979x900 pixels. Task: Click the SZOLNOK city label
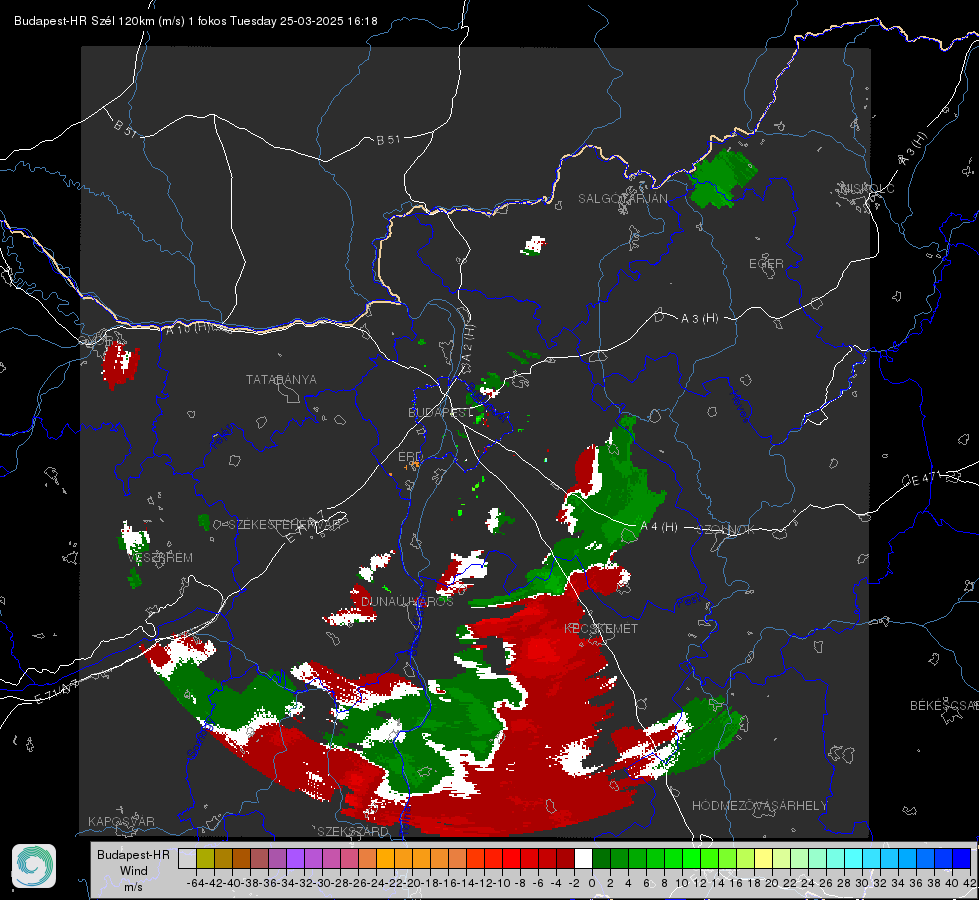[727, 530]
